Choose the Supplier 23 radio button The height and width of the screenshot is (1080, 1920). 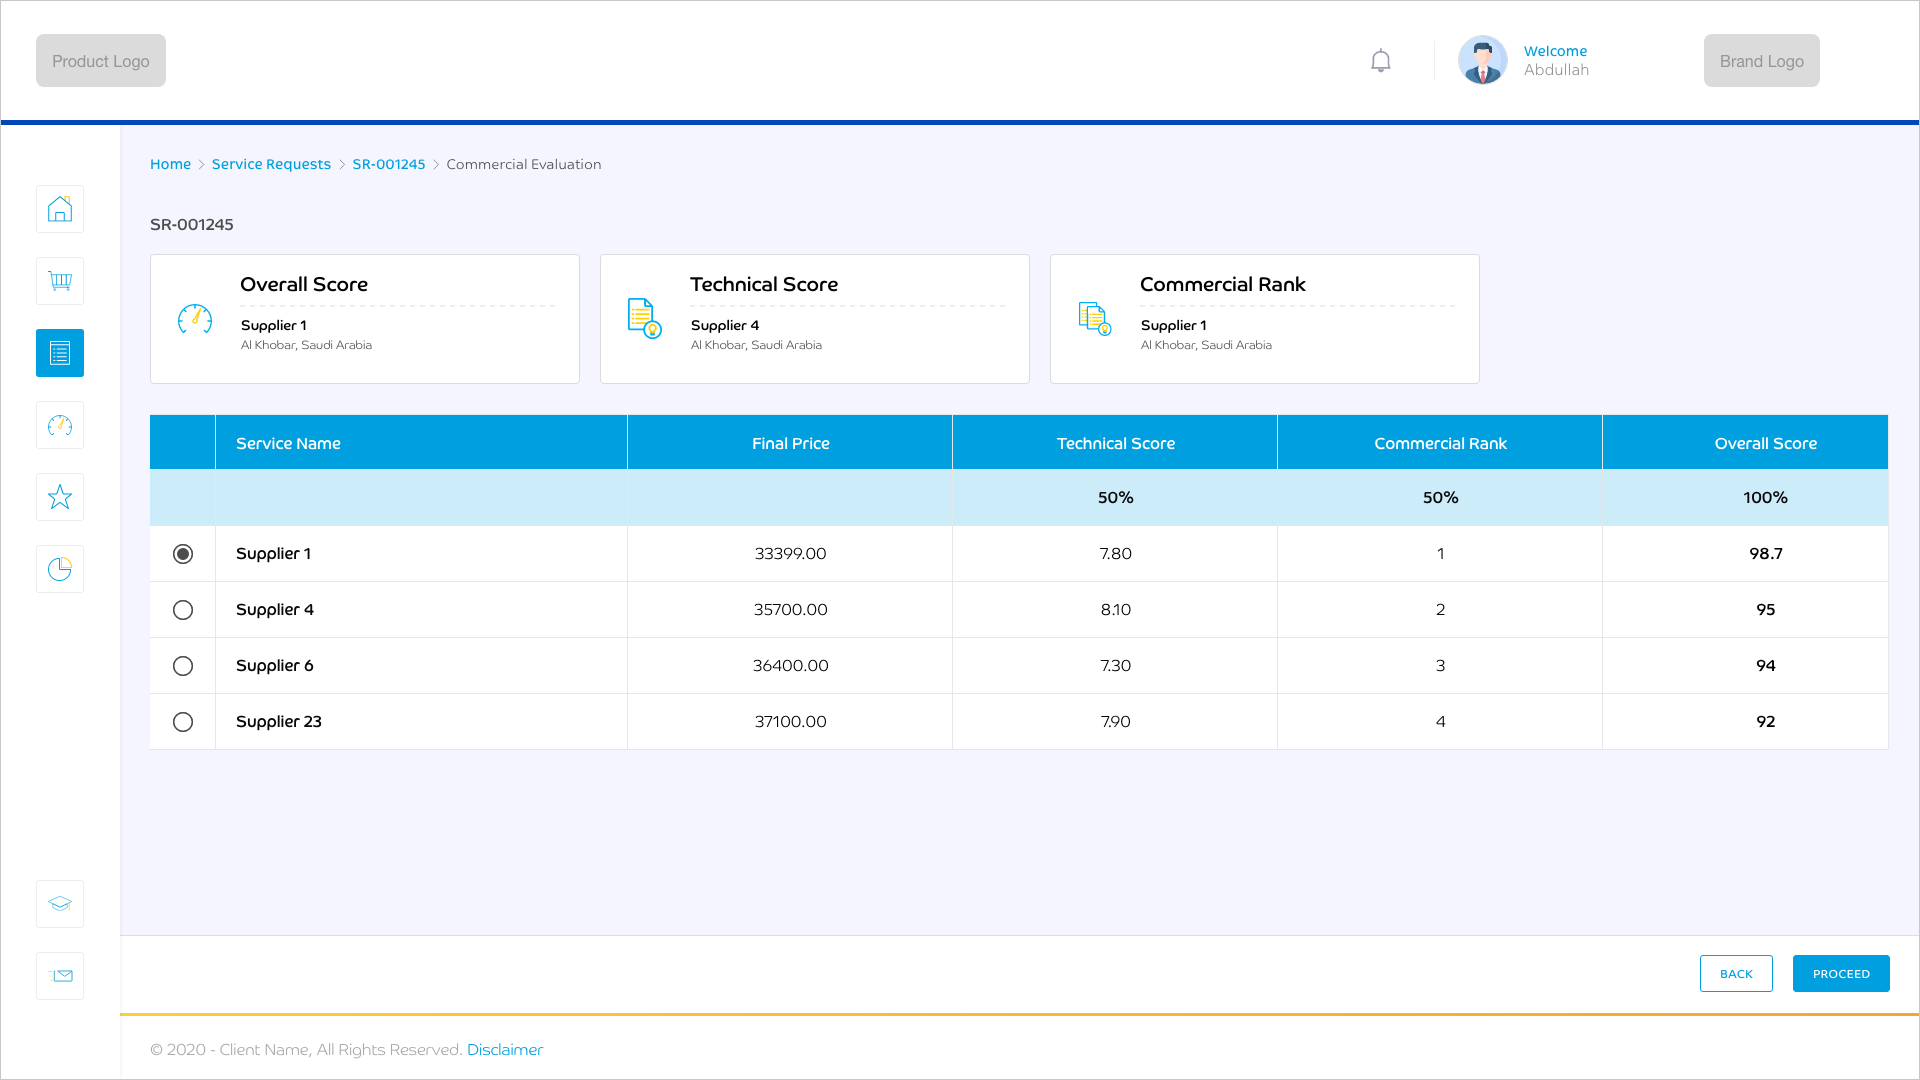pyautogui.click(x=183, y=722)
